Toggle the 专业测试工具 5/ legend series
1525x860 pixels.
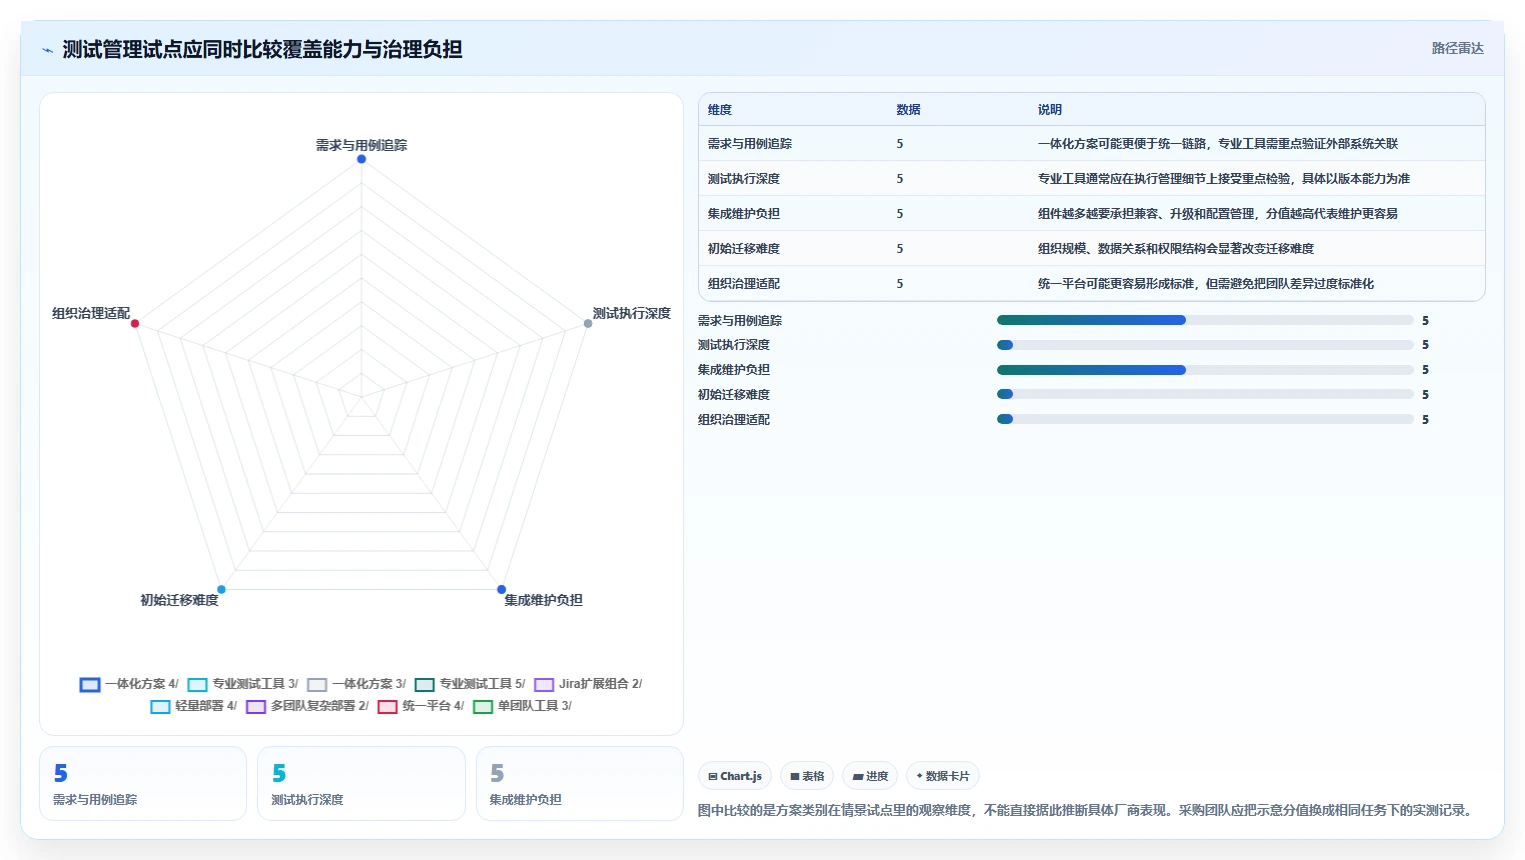tap(470, 684)
